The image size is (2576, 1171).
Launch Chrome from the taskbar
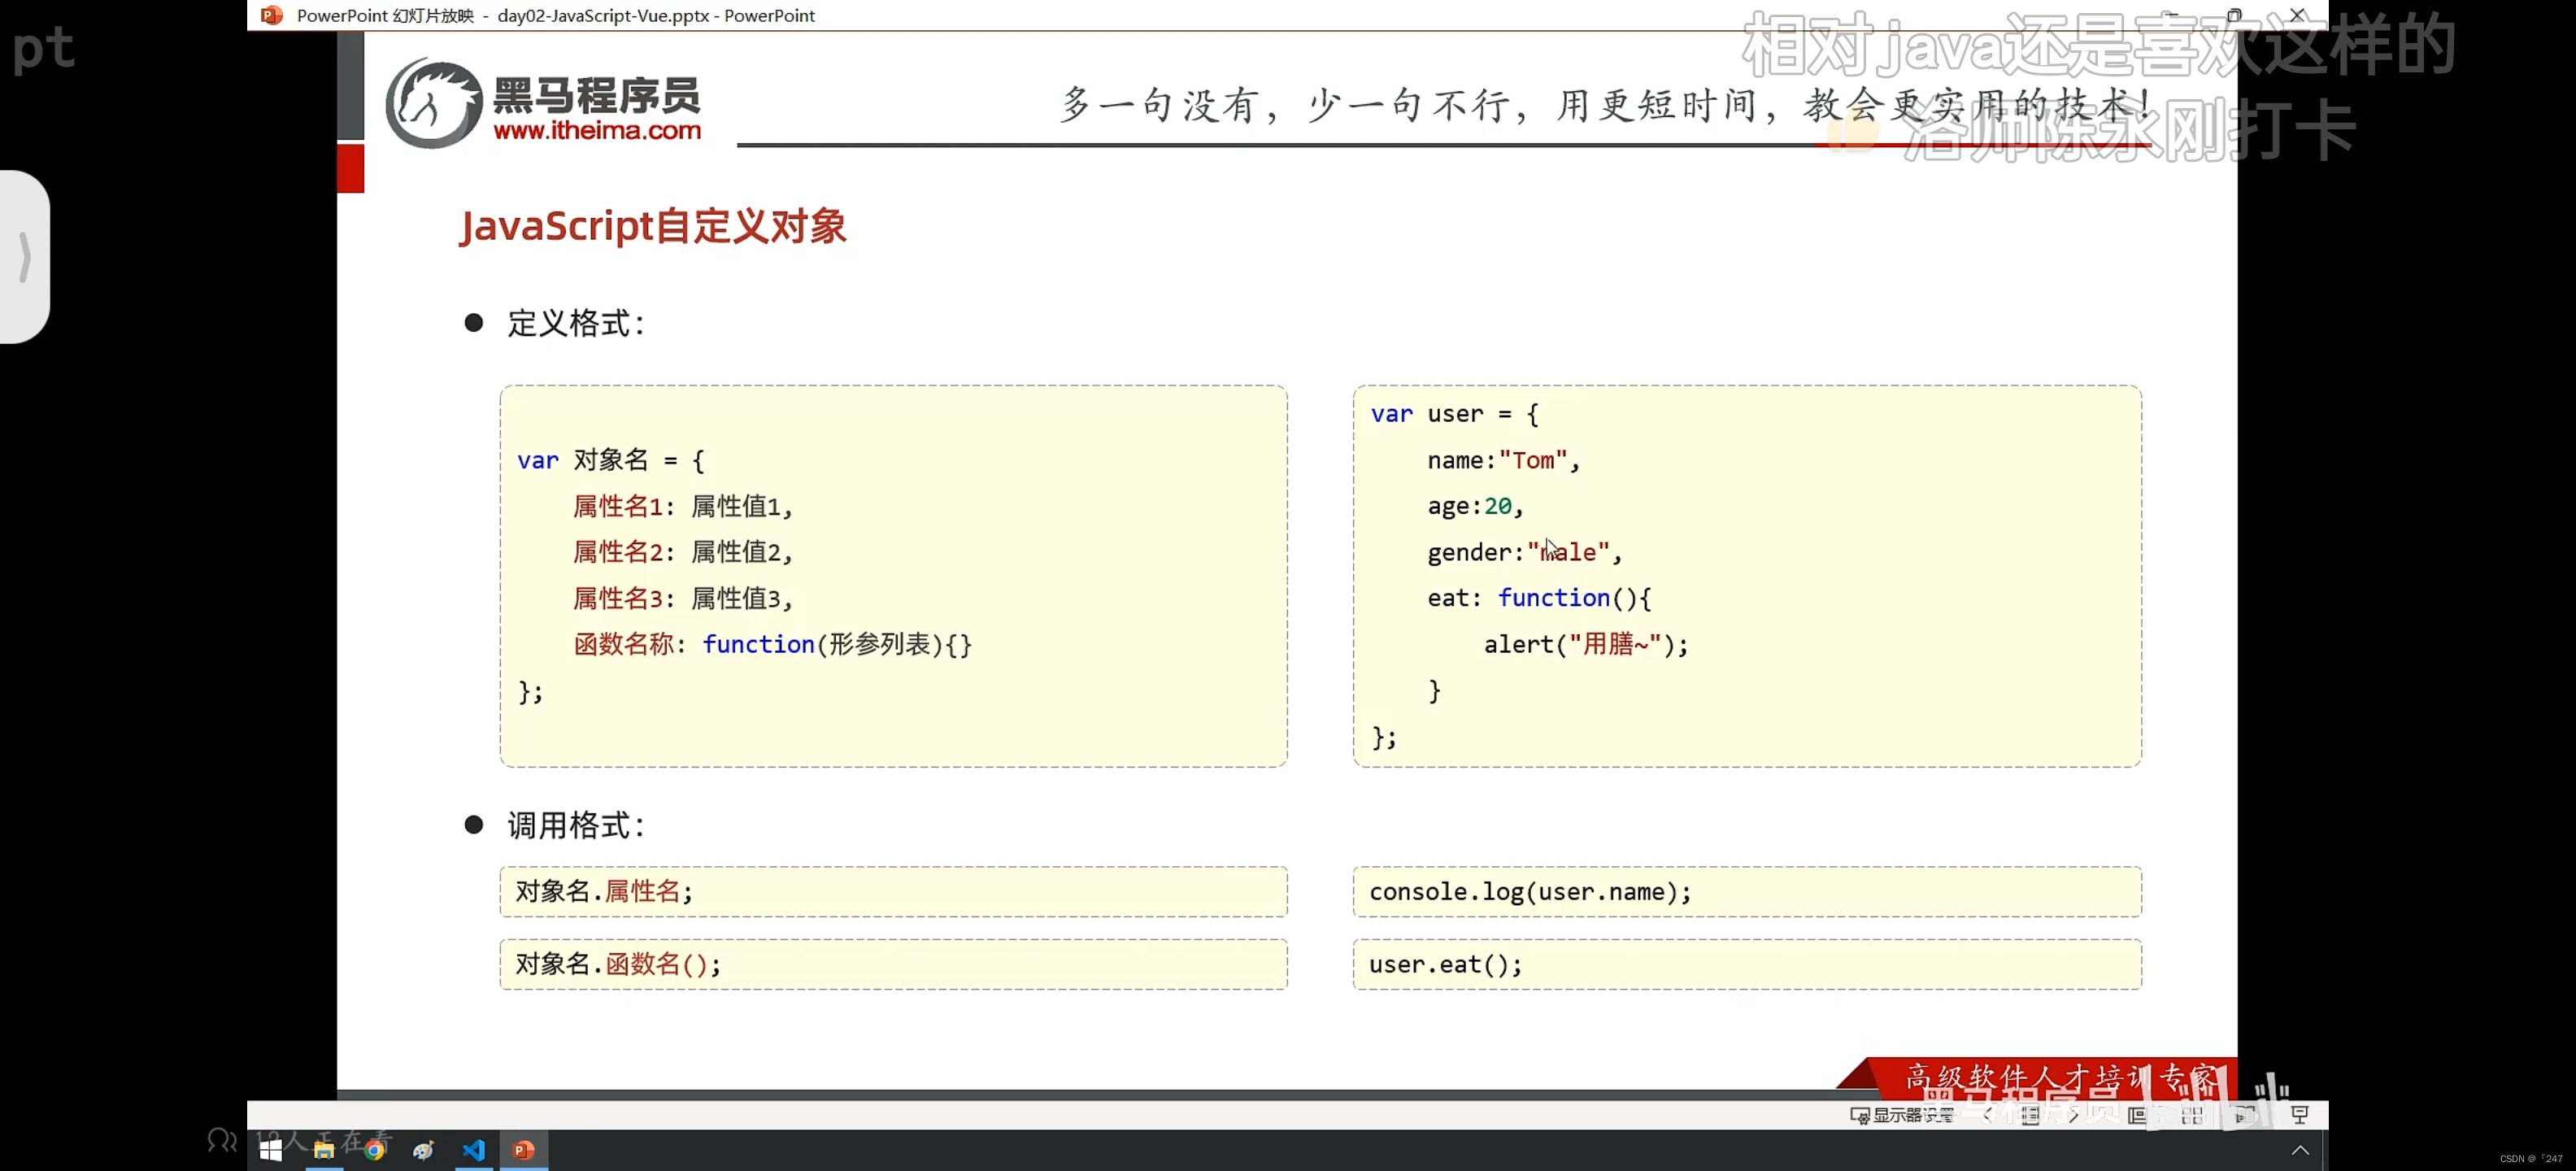pyautogui.click(x=374, y=1150)
